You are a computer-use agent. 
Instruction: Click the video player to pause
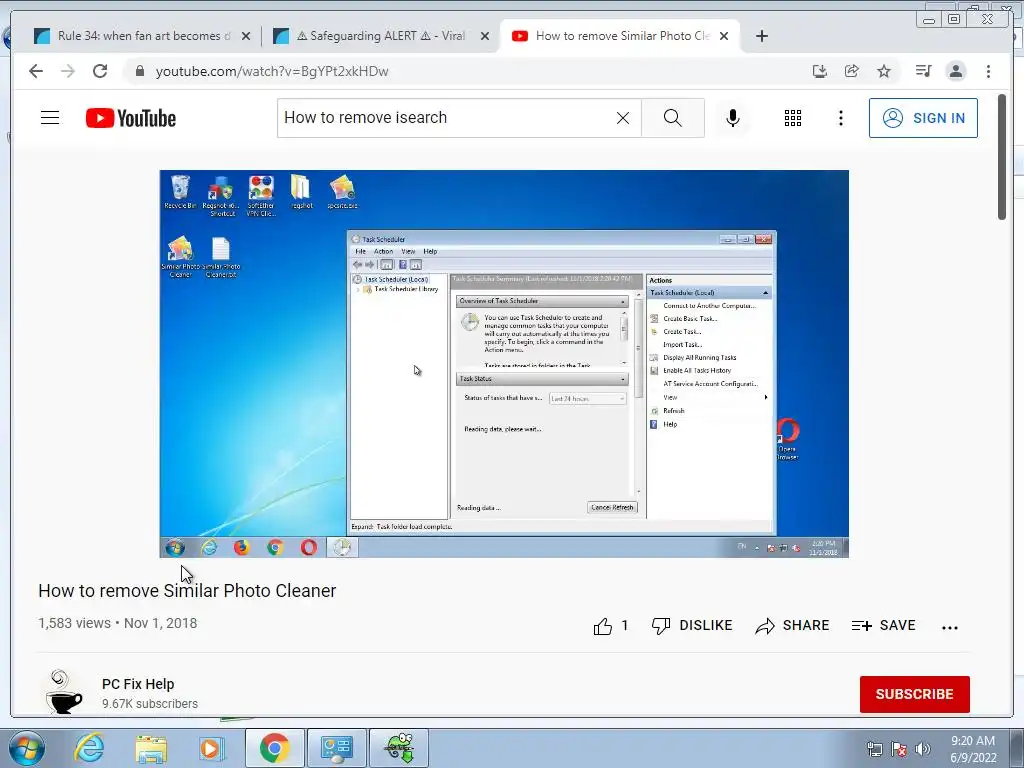[504, 364]
